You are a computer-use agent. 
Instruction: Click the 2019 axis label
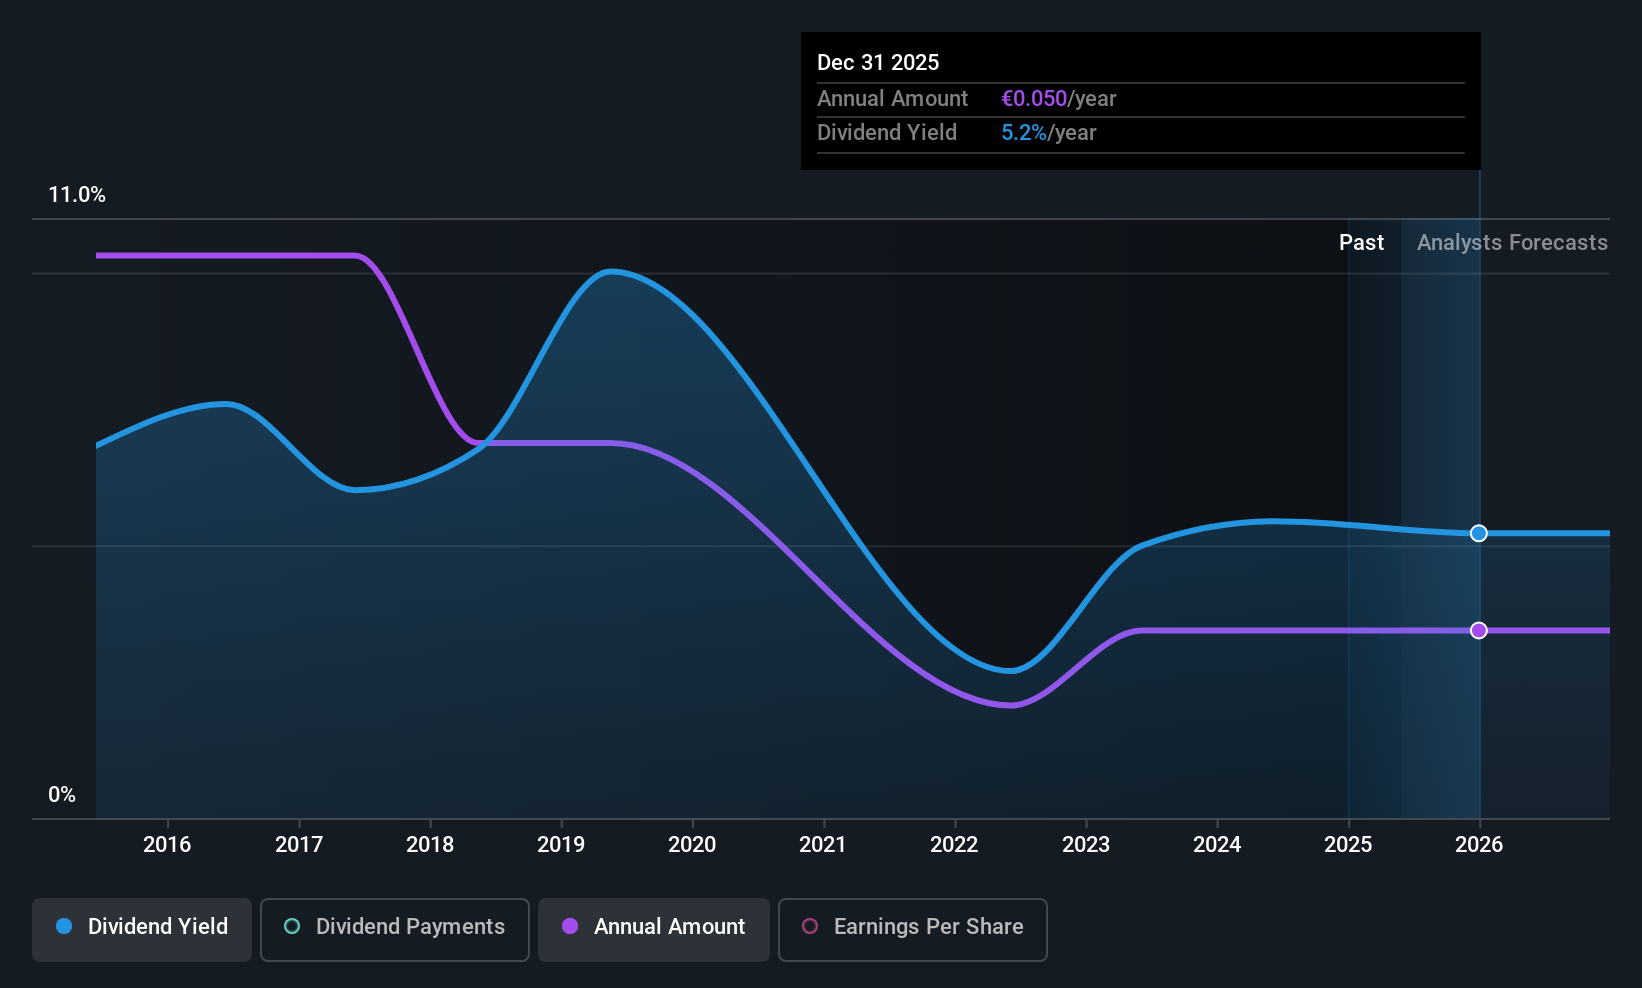point(561,844)
